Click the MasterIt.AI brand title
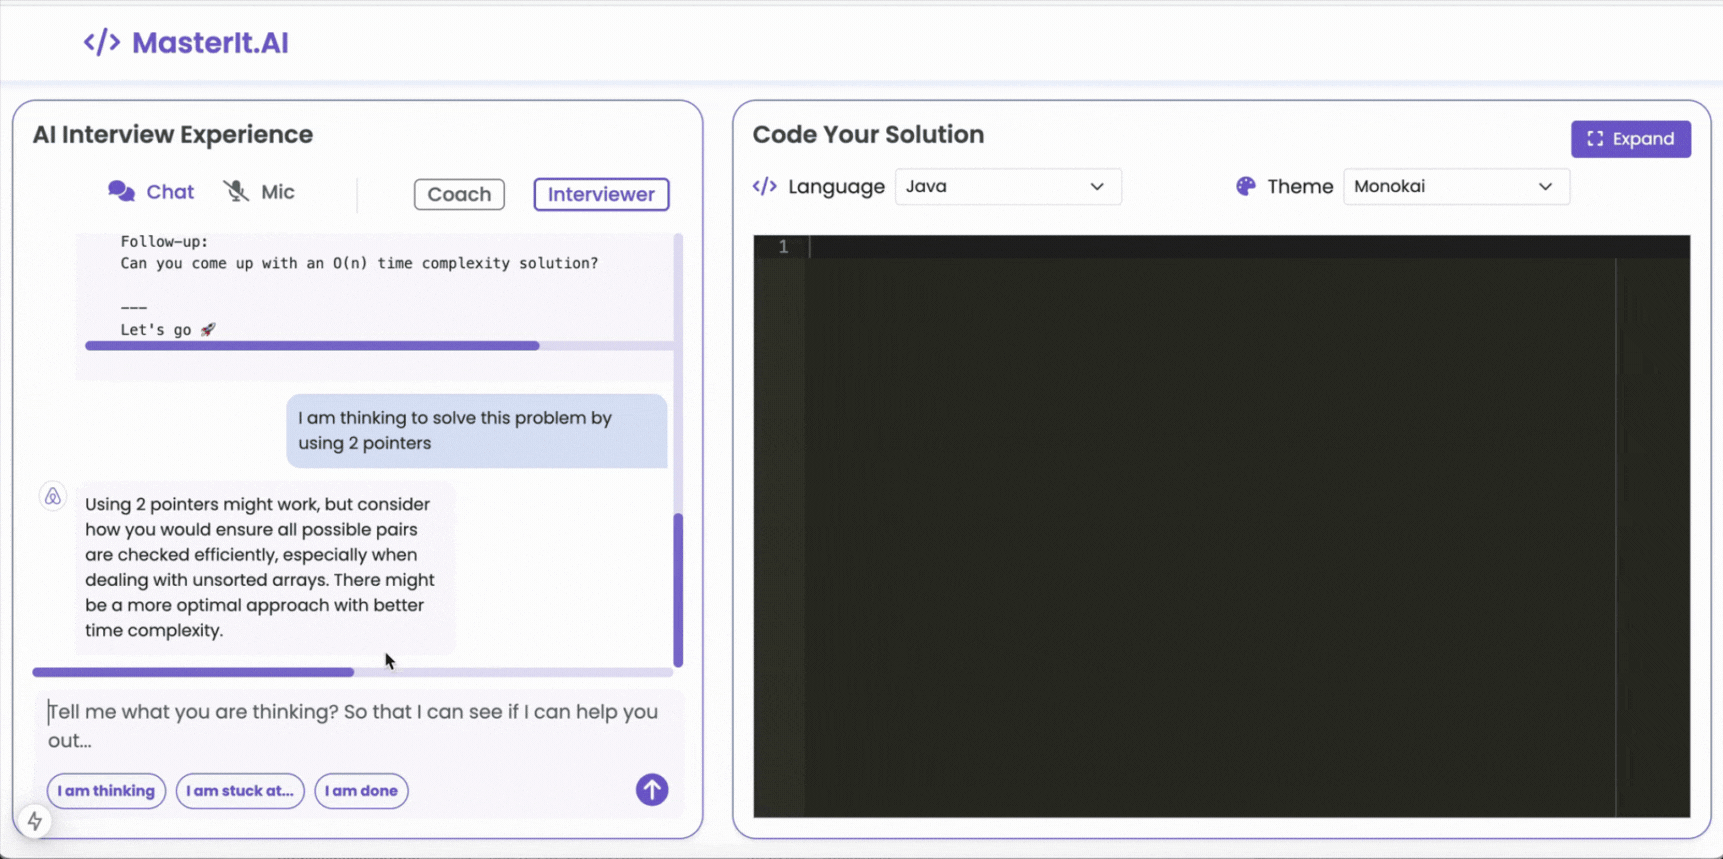 click(x=210, y=43)
